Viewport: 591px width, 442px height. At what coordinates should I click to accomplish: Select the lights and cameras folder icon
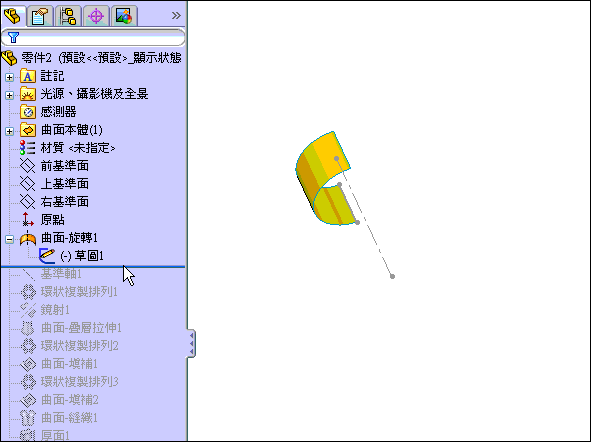coord(28,94)
